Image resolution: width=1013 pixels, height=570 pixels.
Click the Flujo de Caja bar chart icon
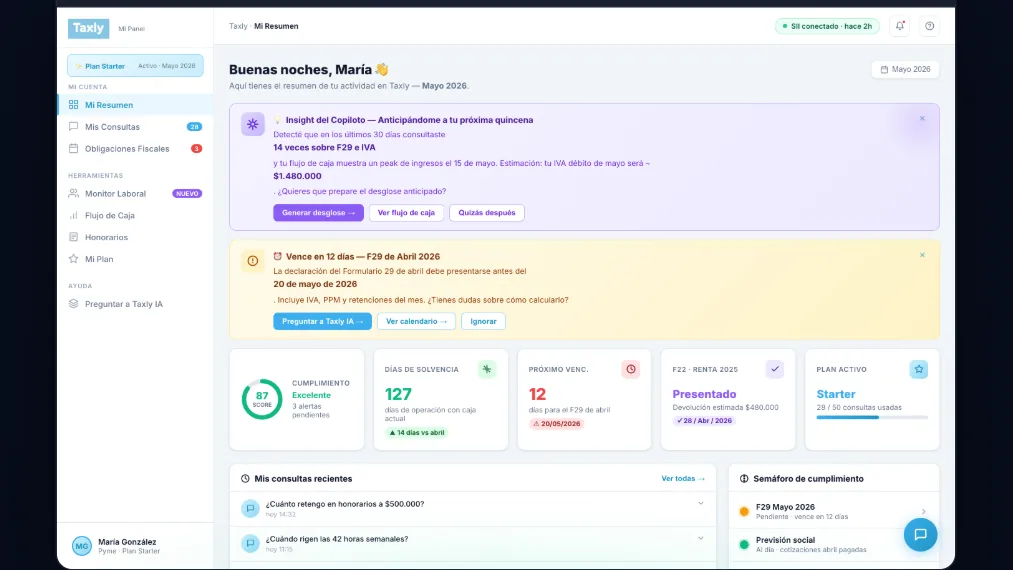click(x=74, y=215)
